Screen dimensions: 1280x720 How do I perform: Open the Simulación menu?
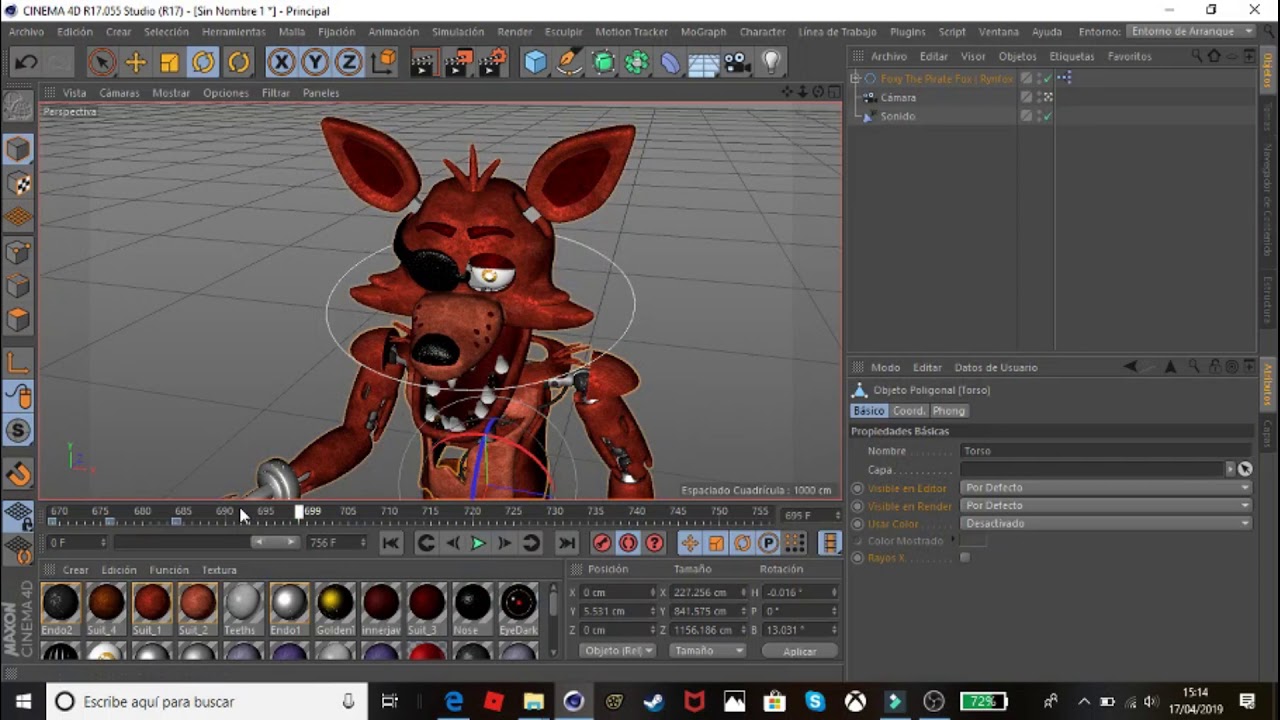coord(458,32)
